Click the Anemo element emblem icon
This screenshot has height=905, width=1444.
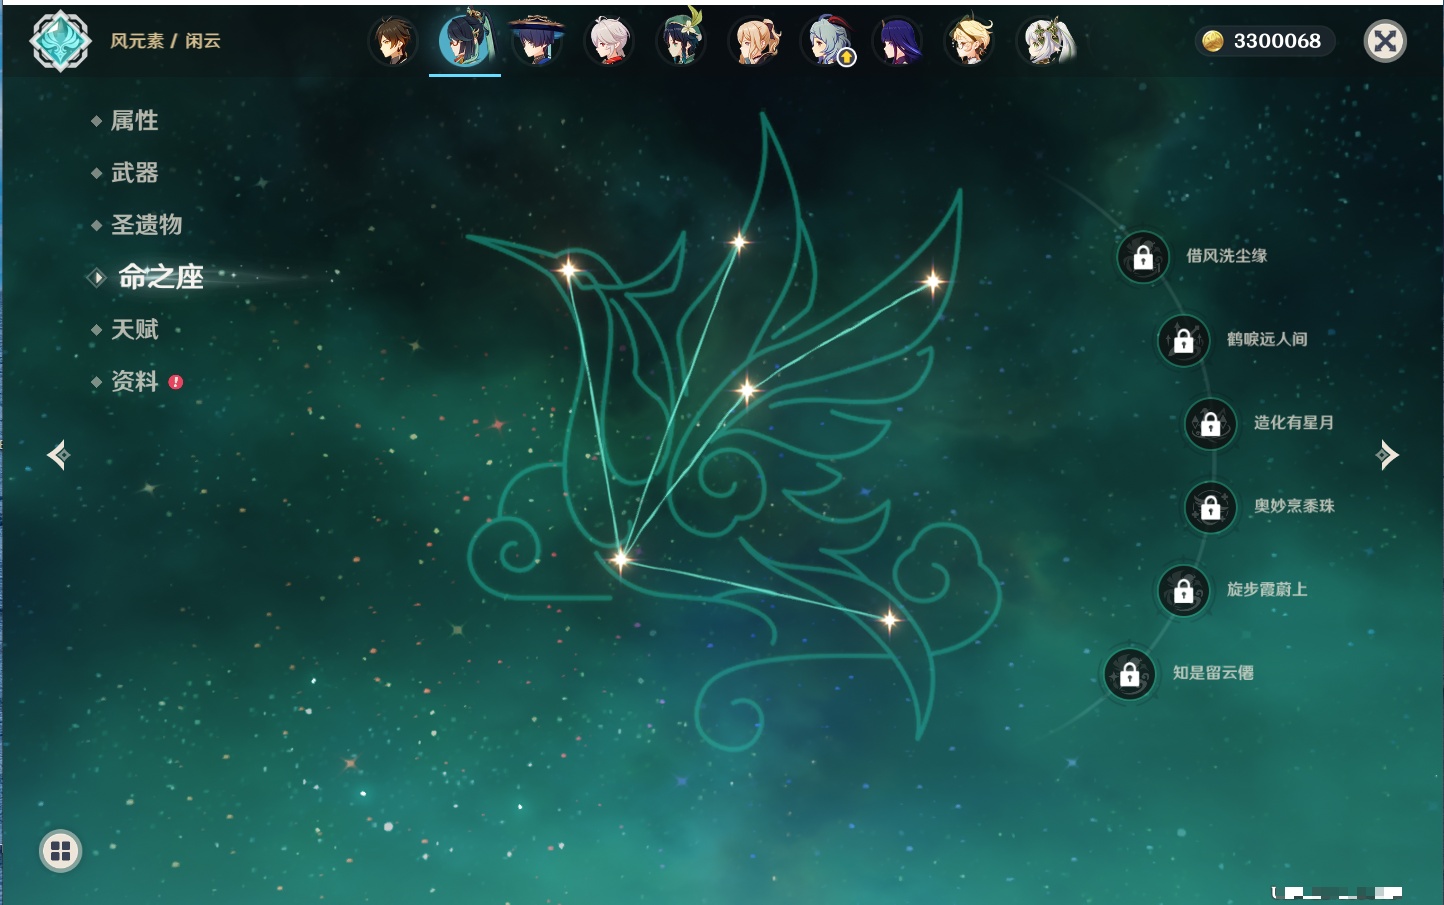tap(60, 41)
